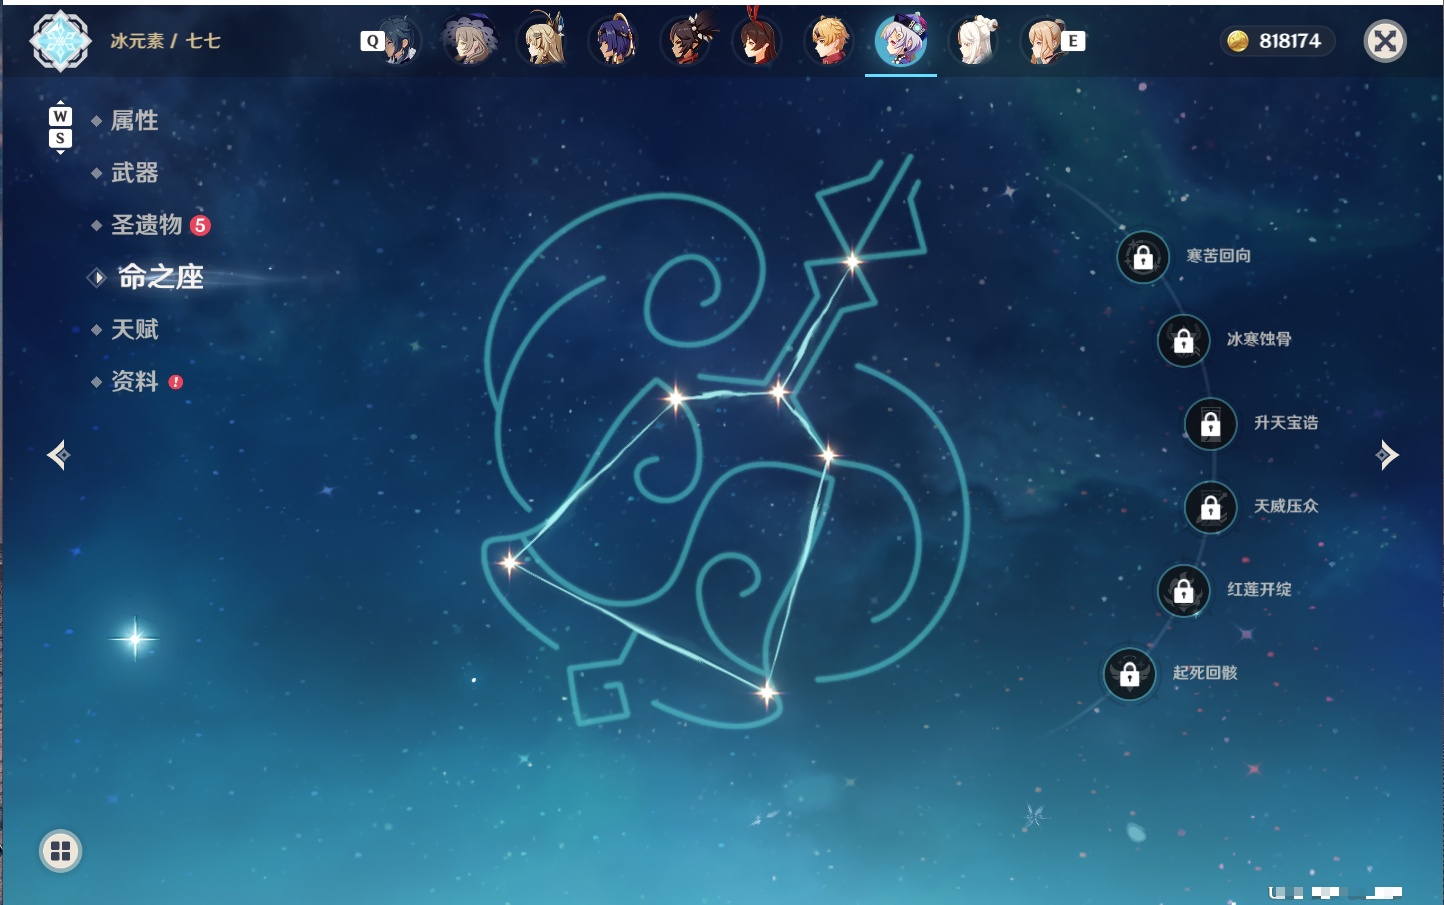
Task: Open the locked 升天宝诰 constellation node
Action: 1210,424
